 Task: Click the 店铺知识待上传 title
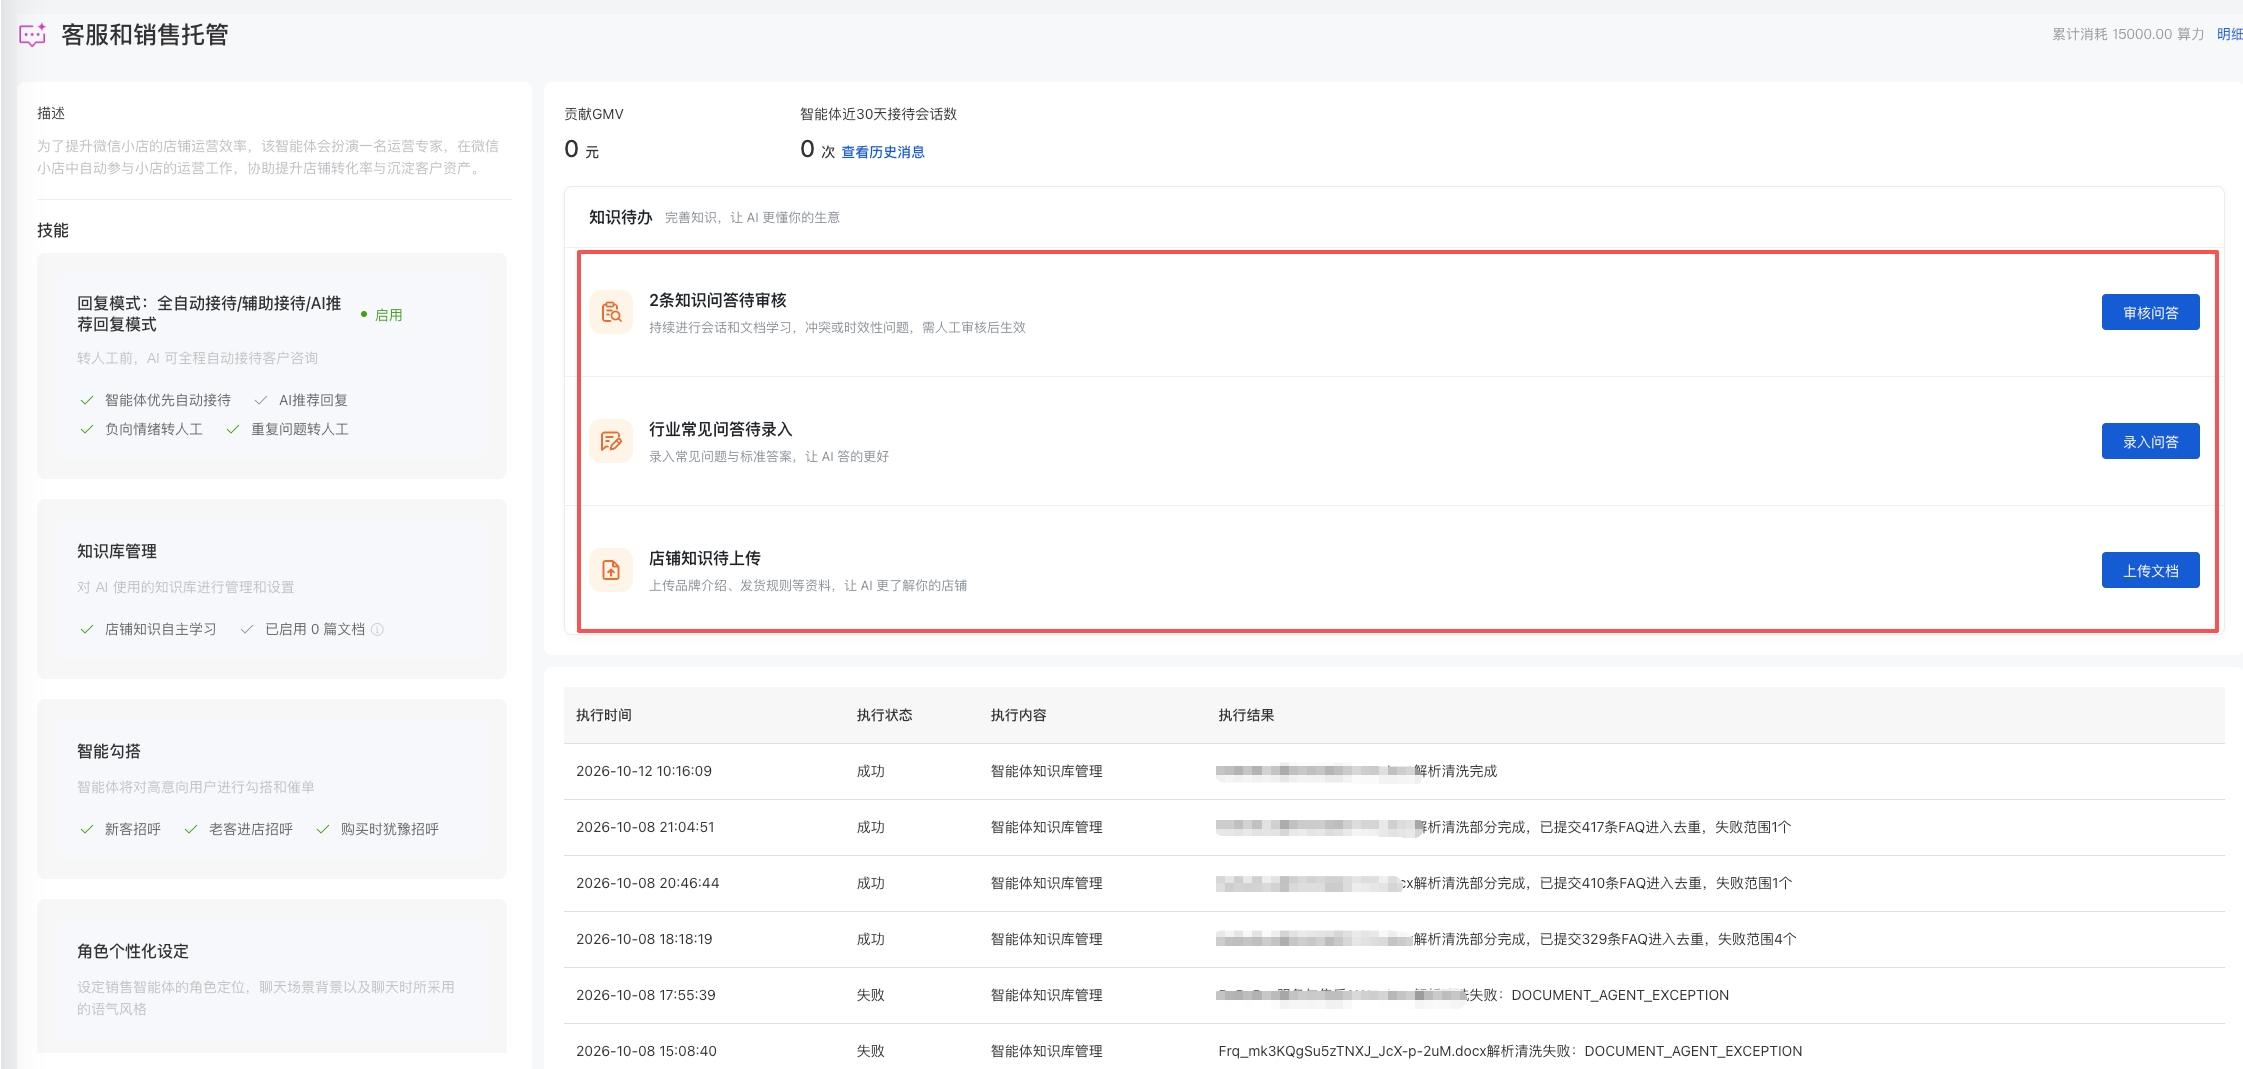[705, 558]
